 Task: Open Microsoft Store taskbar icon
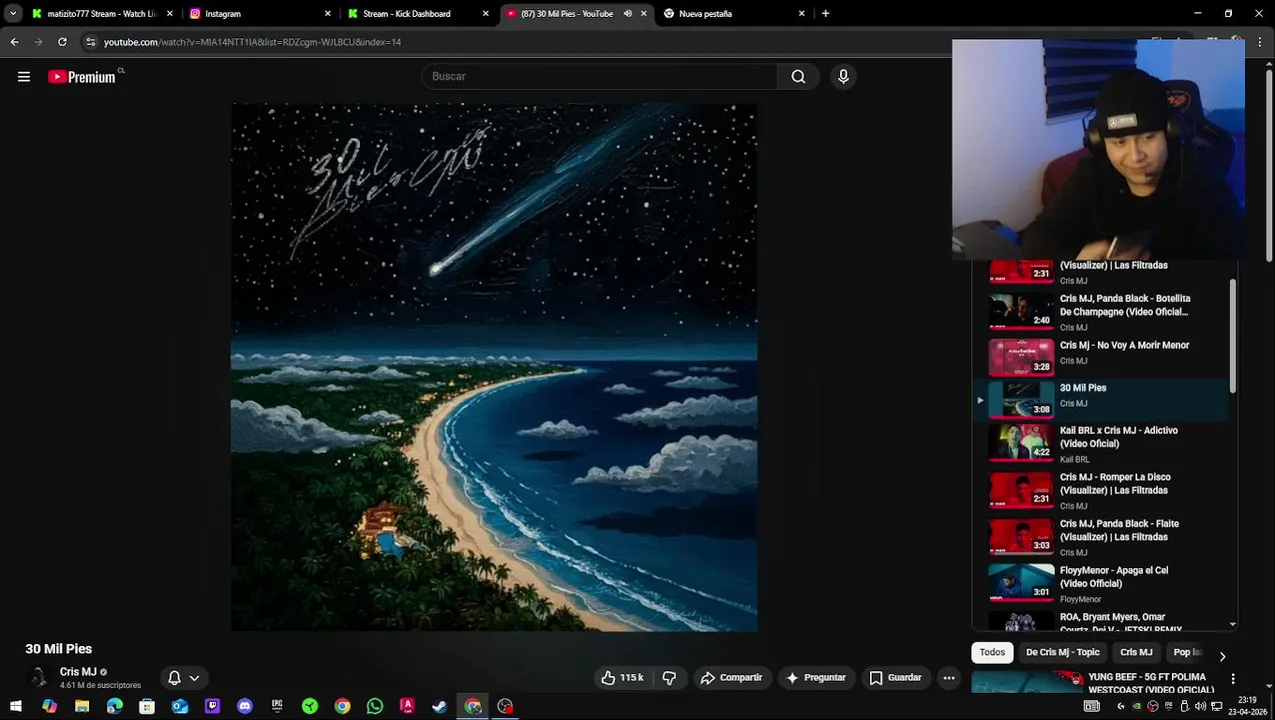point(147,706)
